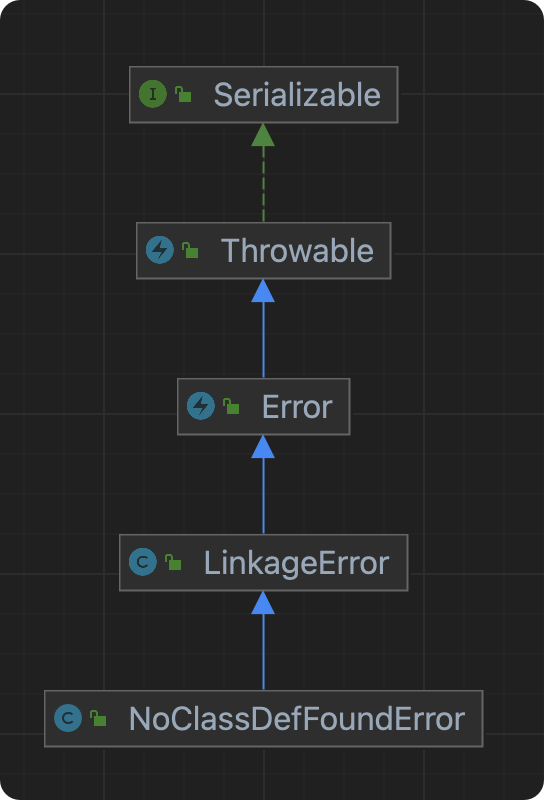Click the LinkageError class icon

(143, 562)
